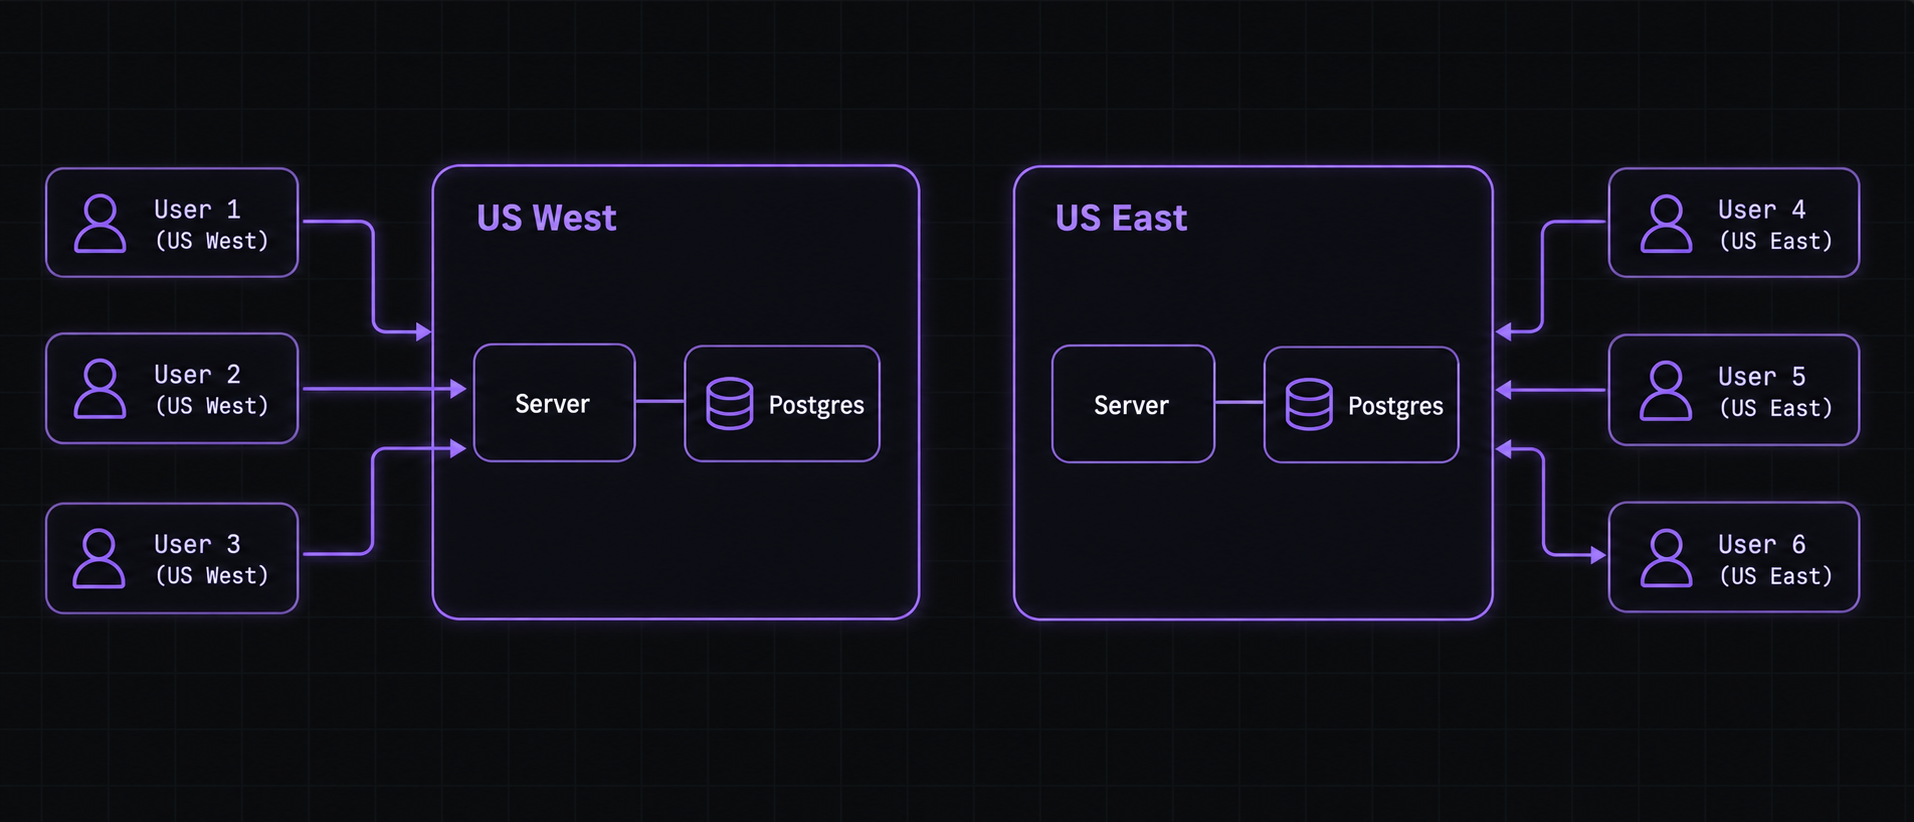This screenshot has height=822, width=1914.
Task: Click the "Postgres" text in US East
Action: point(1395,406)
